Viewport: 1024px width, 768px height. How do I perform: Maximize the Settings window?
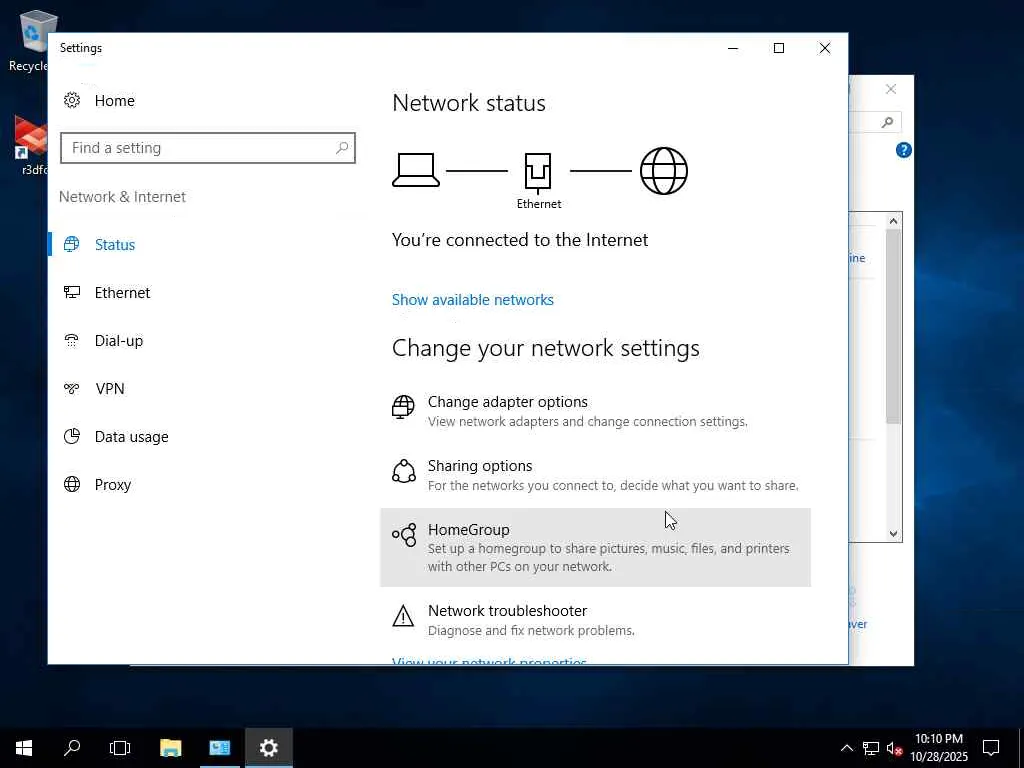[778, 48]
